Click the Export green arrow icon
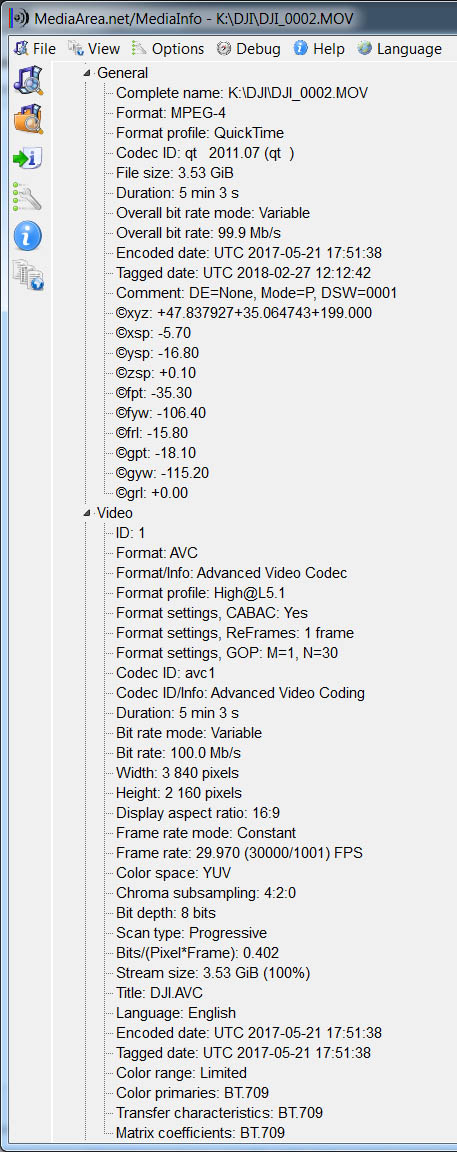 click(x=28, y=158)
